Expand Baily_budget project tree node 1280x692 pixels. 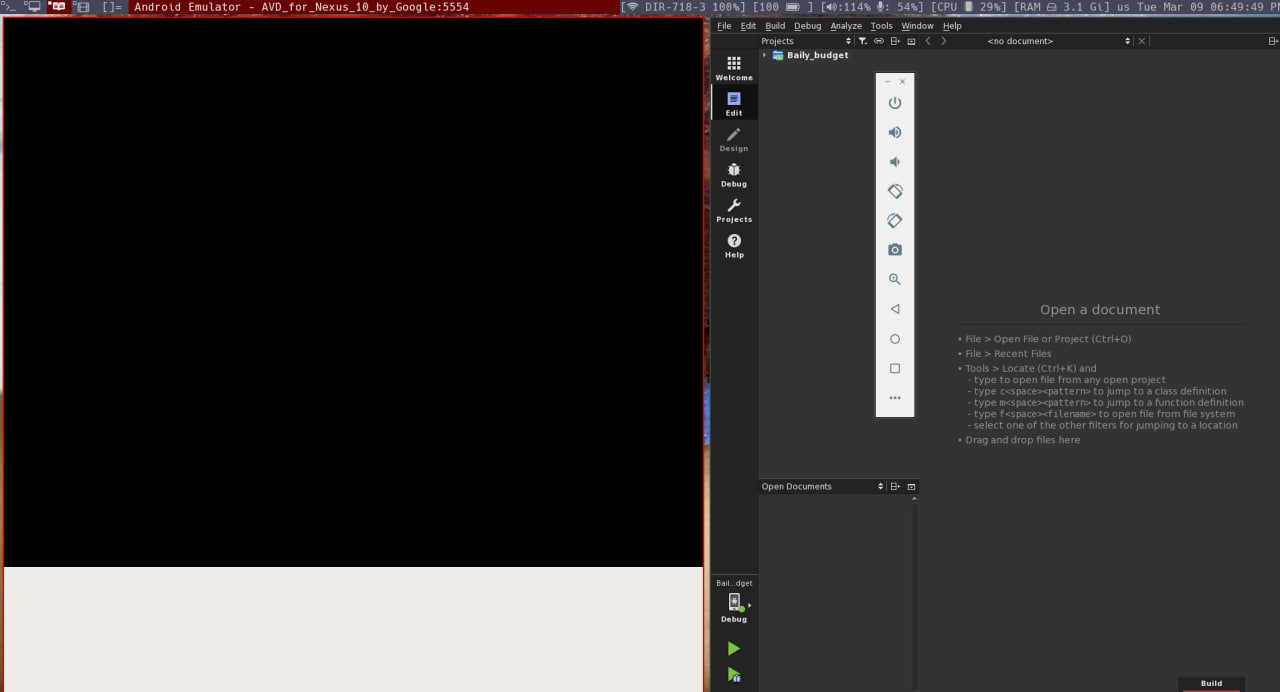[765, 55]
